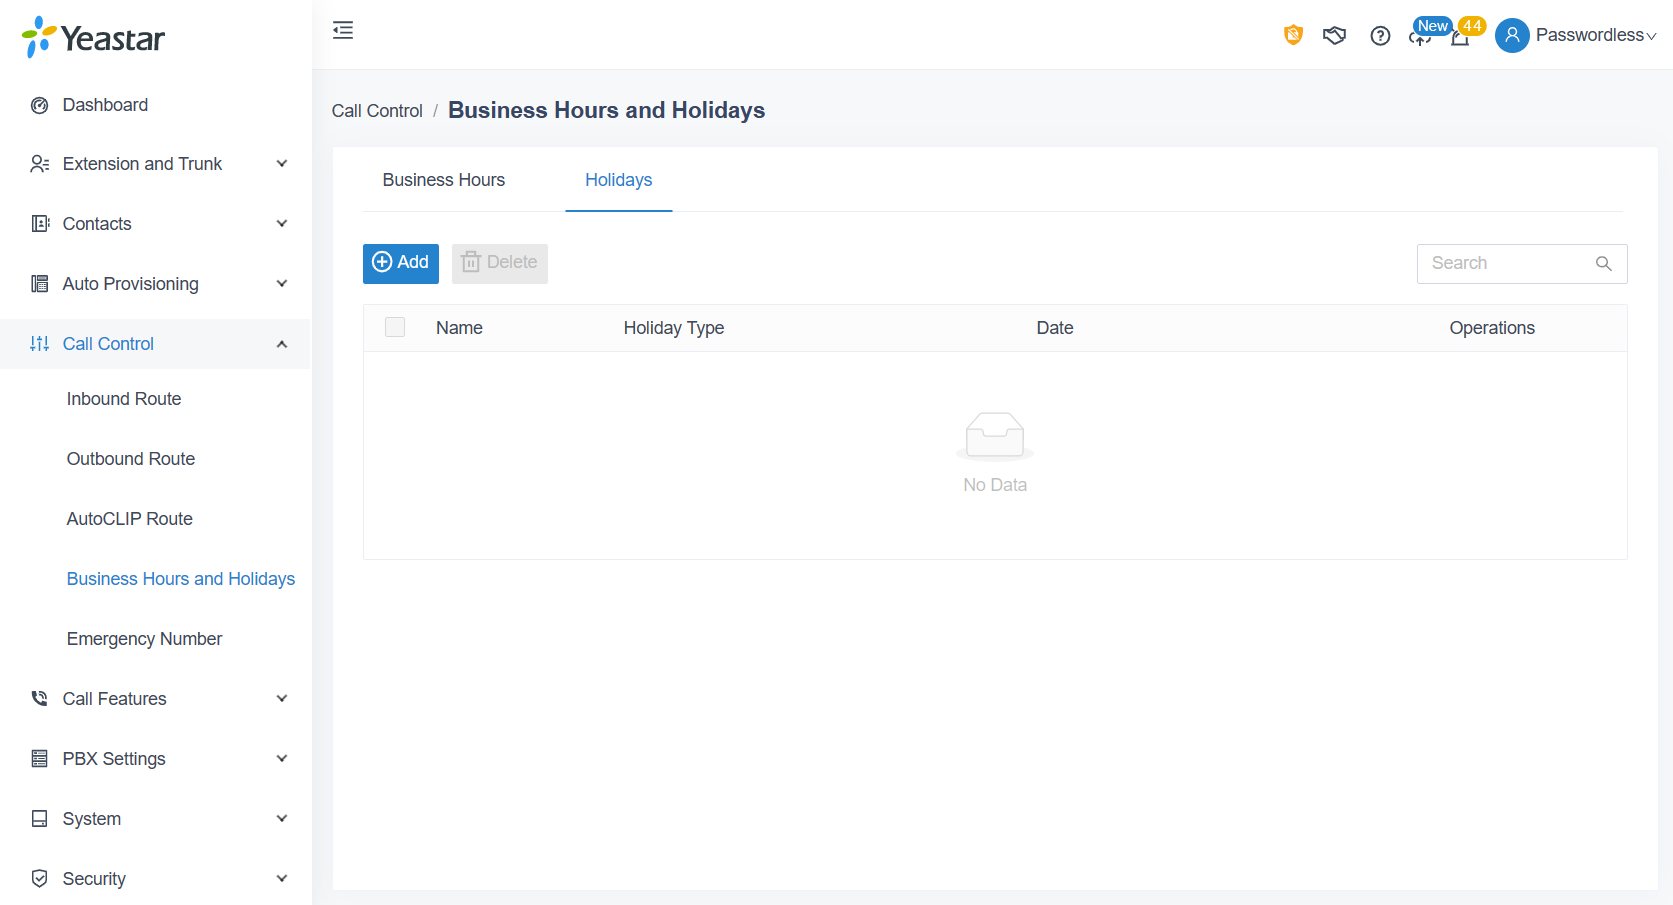Switch to the Business Hours tab

(x=444, y=180)
